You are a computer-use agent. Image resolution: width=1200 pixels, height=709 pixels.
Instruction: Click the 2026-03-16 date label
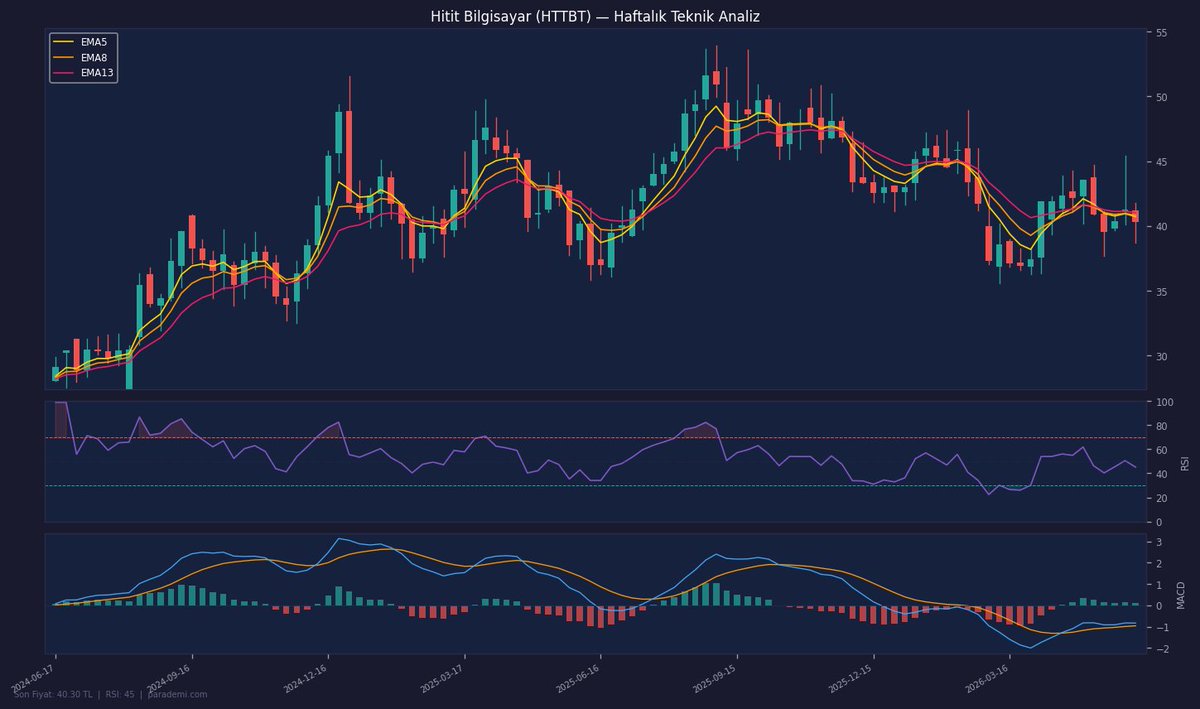click(x=988, y=676)
